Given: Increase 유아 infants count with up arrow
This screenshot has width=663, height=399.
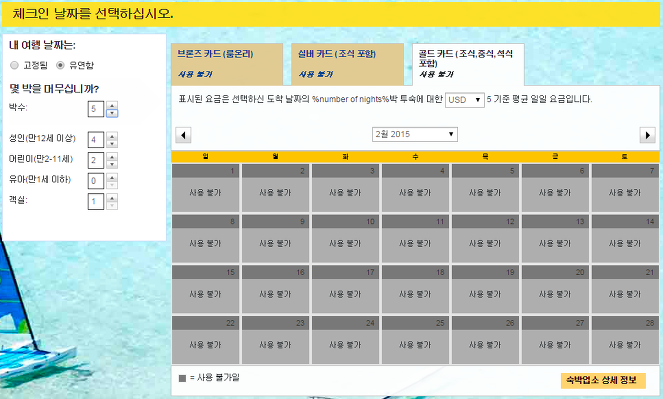Looking at the screenshot, I should click(x=112, y=177).
